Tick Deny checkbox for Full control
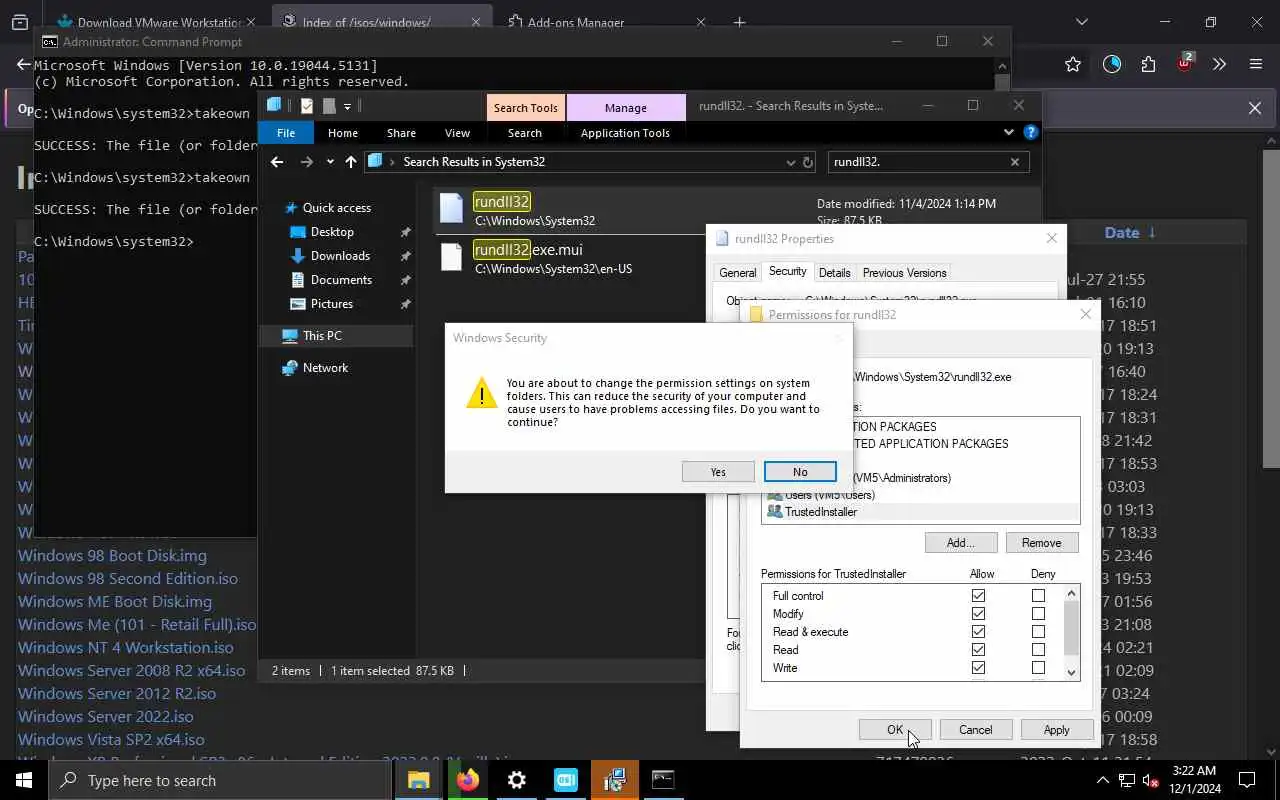 point(1038,596)
